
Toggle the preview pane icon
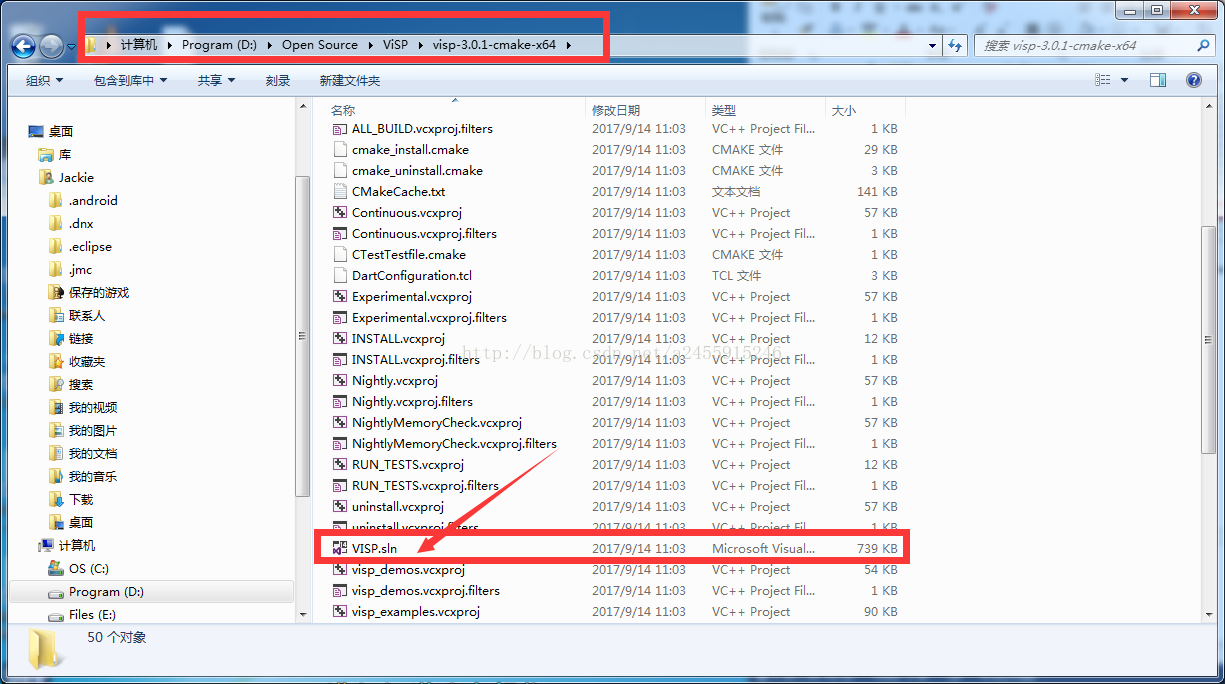point(1157,80)
